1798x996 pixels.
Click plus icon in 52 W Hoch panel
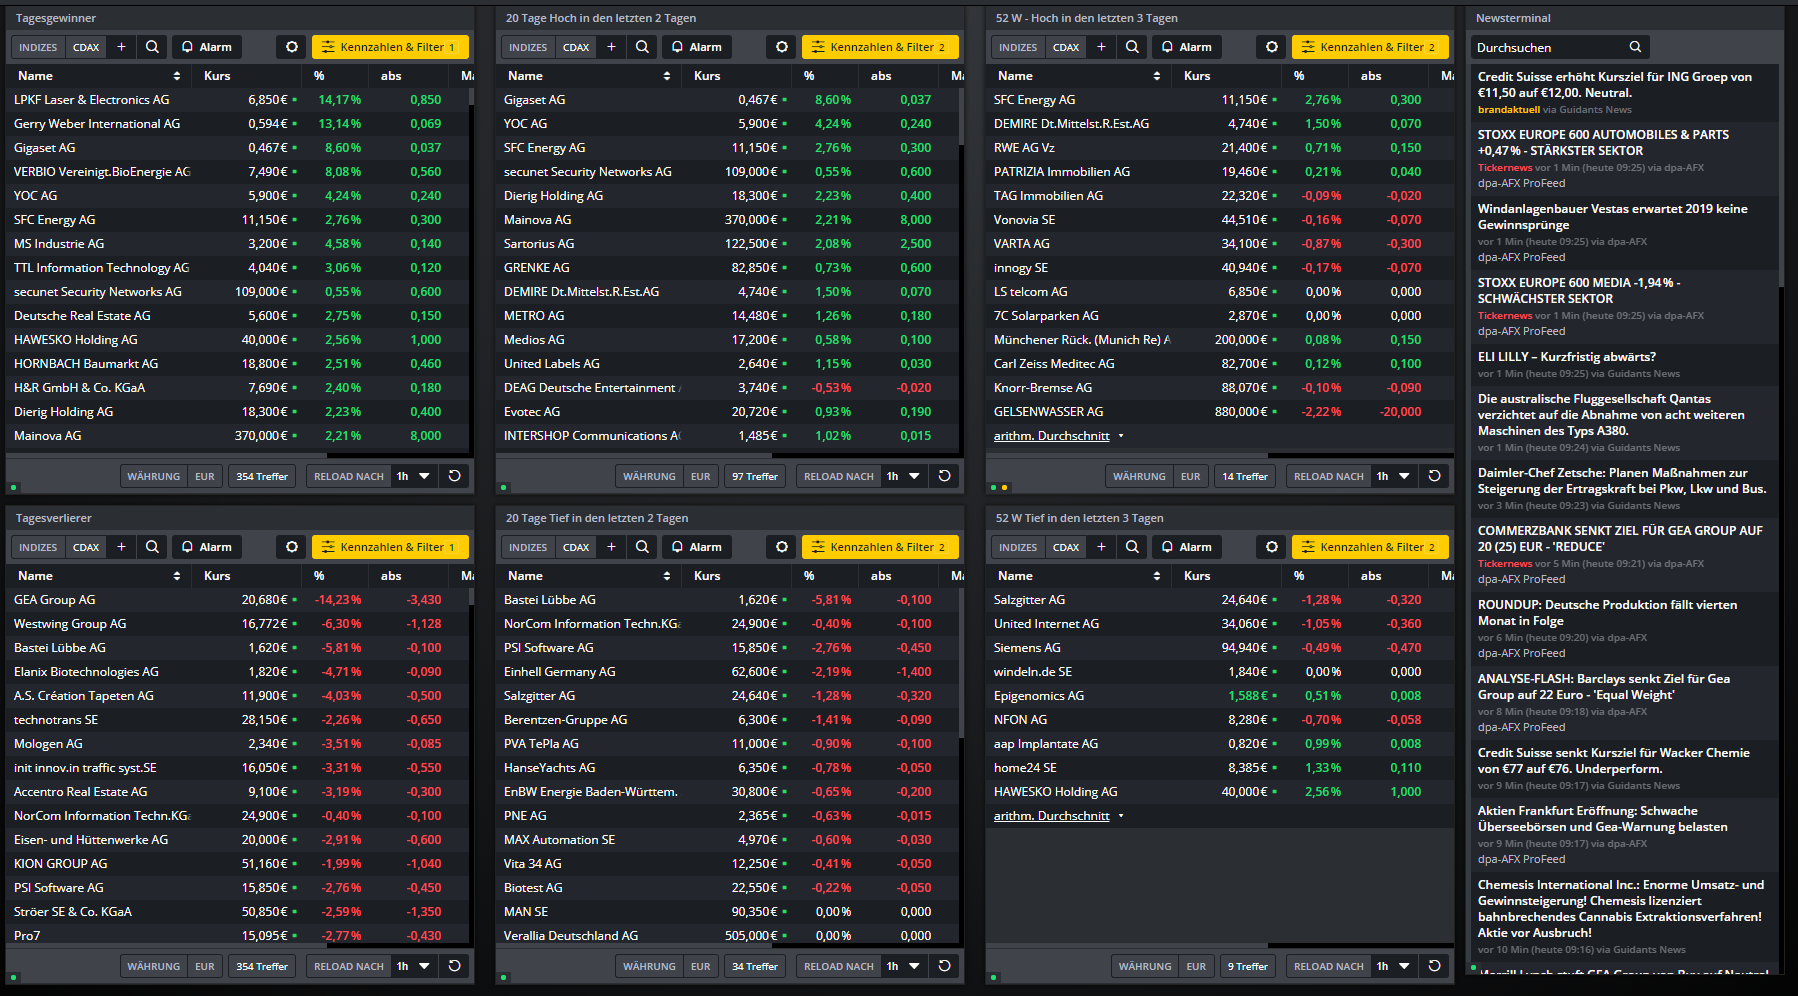pyautogui.click(x=1101, y=47)
